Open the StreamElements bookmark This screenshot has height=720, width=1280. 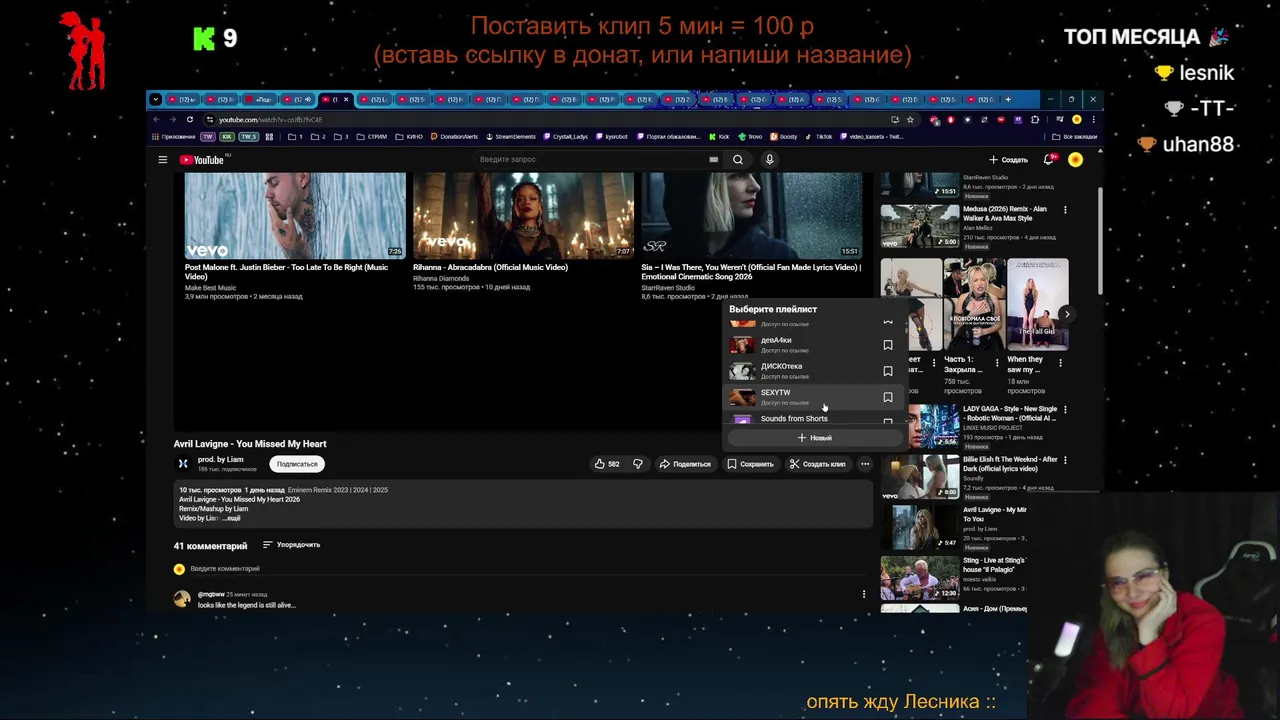[x=510, y=136]
